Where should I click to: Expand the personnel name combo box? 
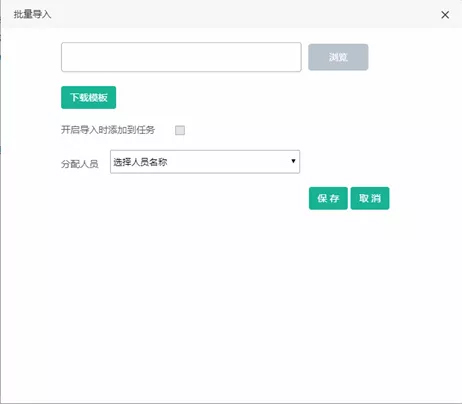[205, 162]
